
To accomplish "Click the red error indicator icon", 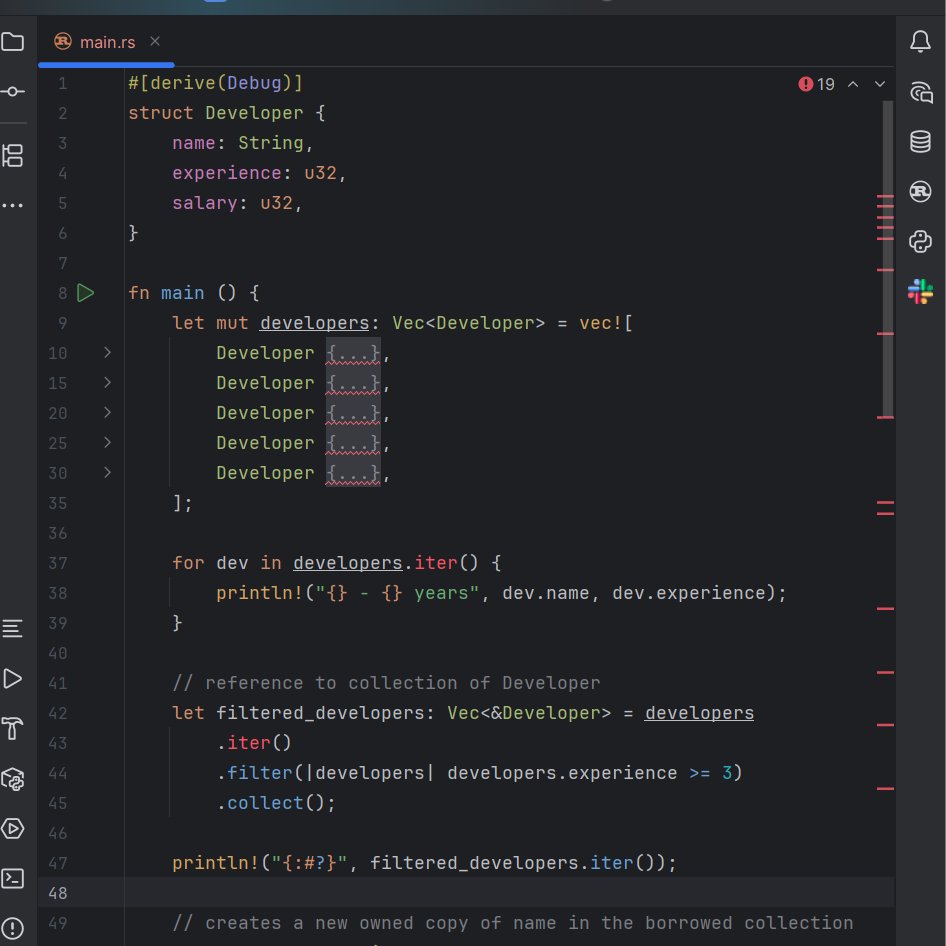I will 805,84.
